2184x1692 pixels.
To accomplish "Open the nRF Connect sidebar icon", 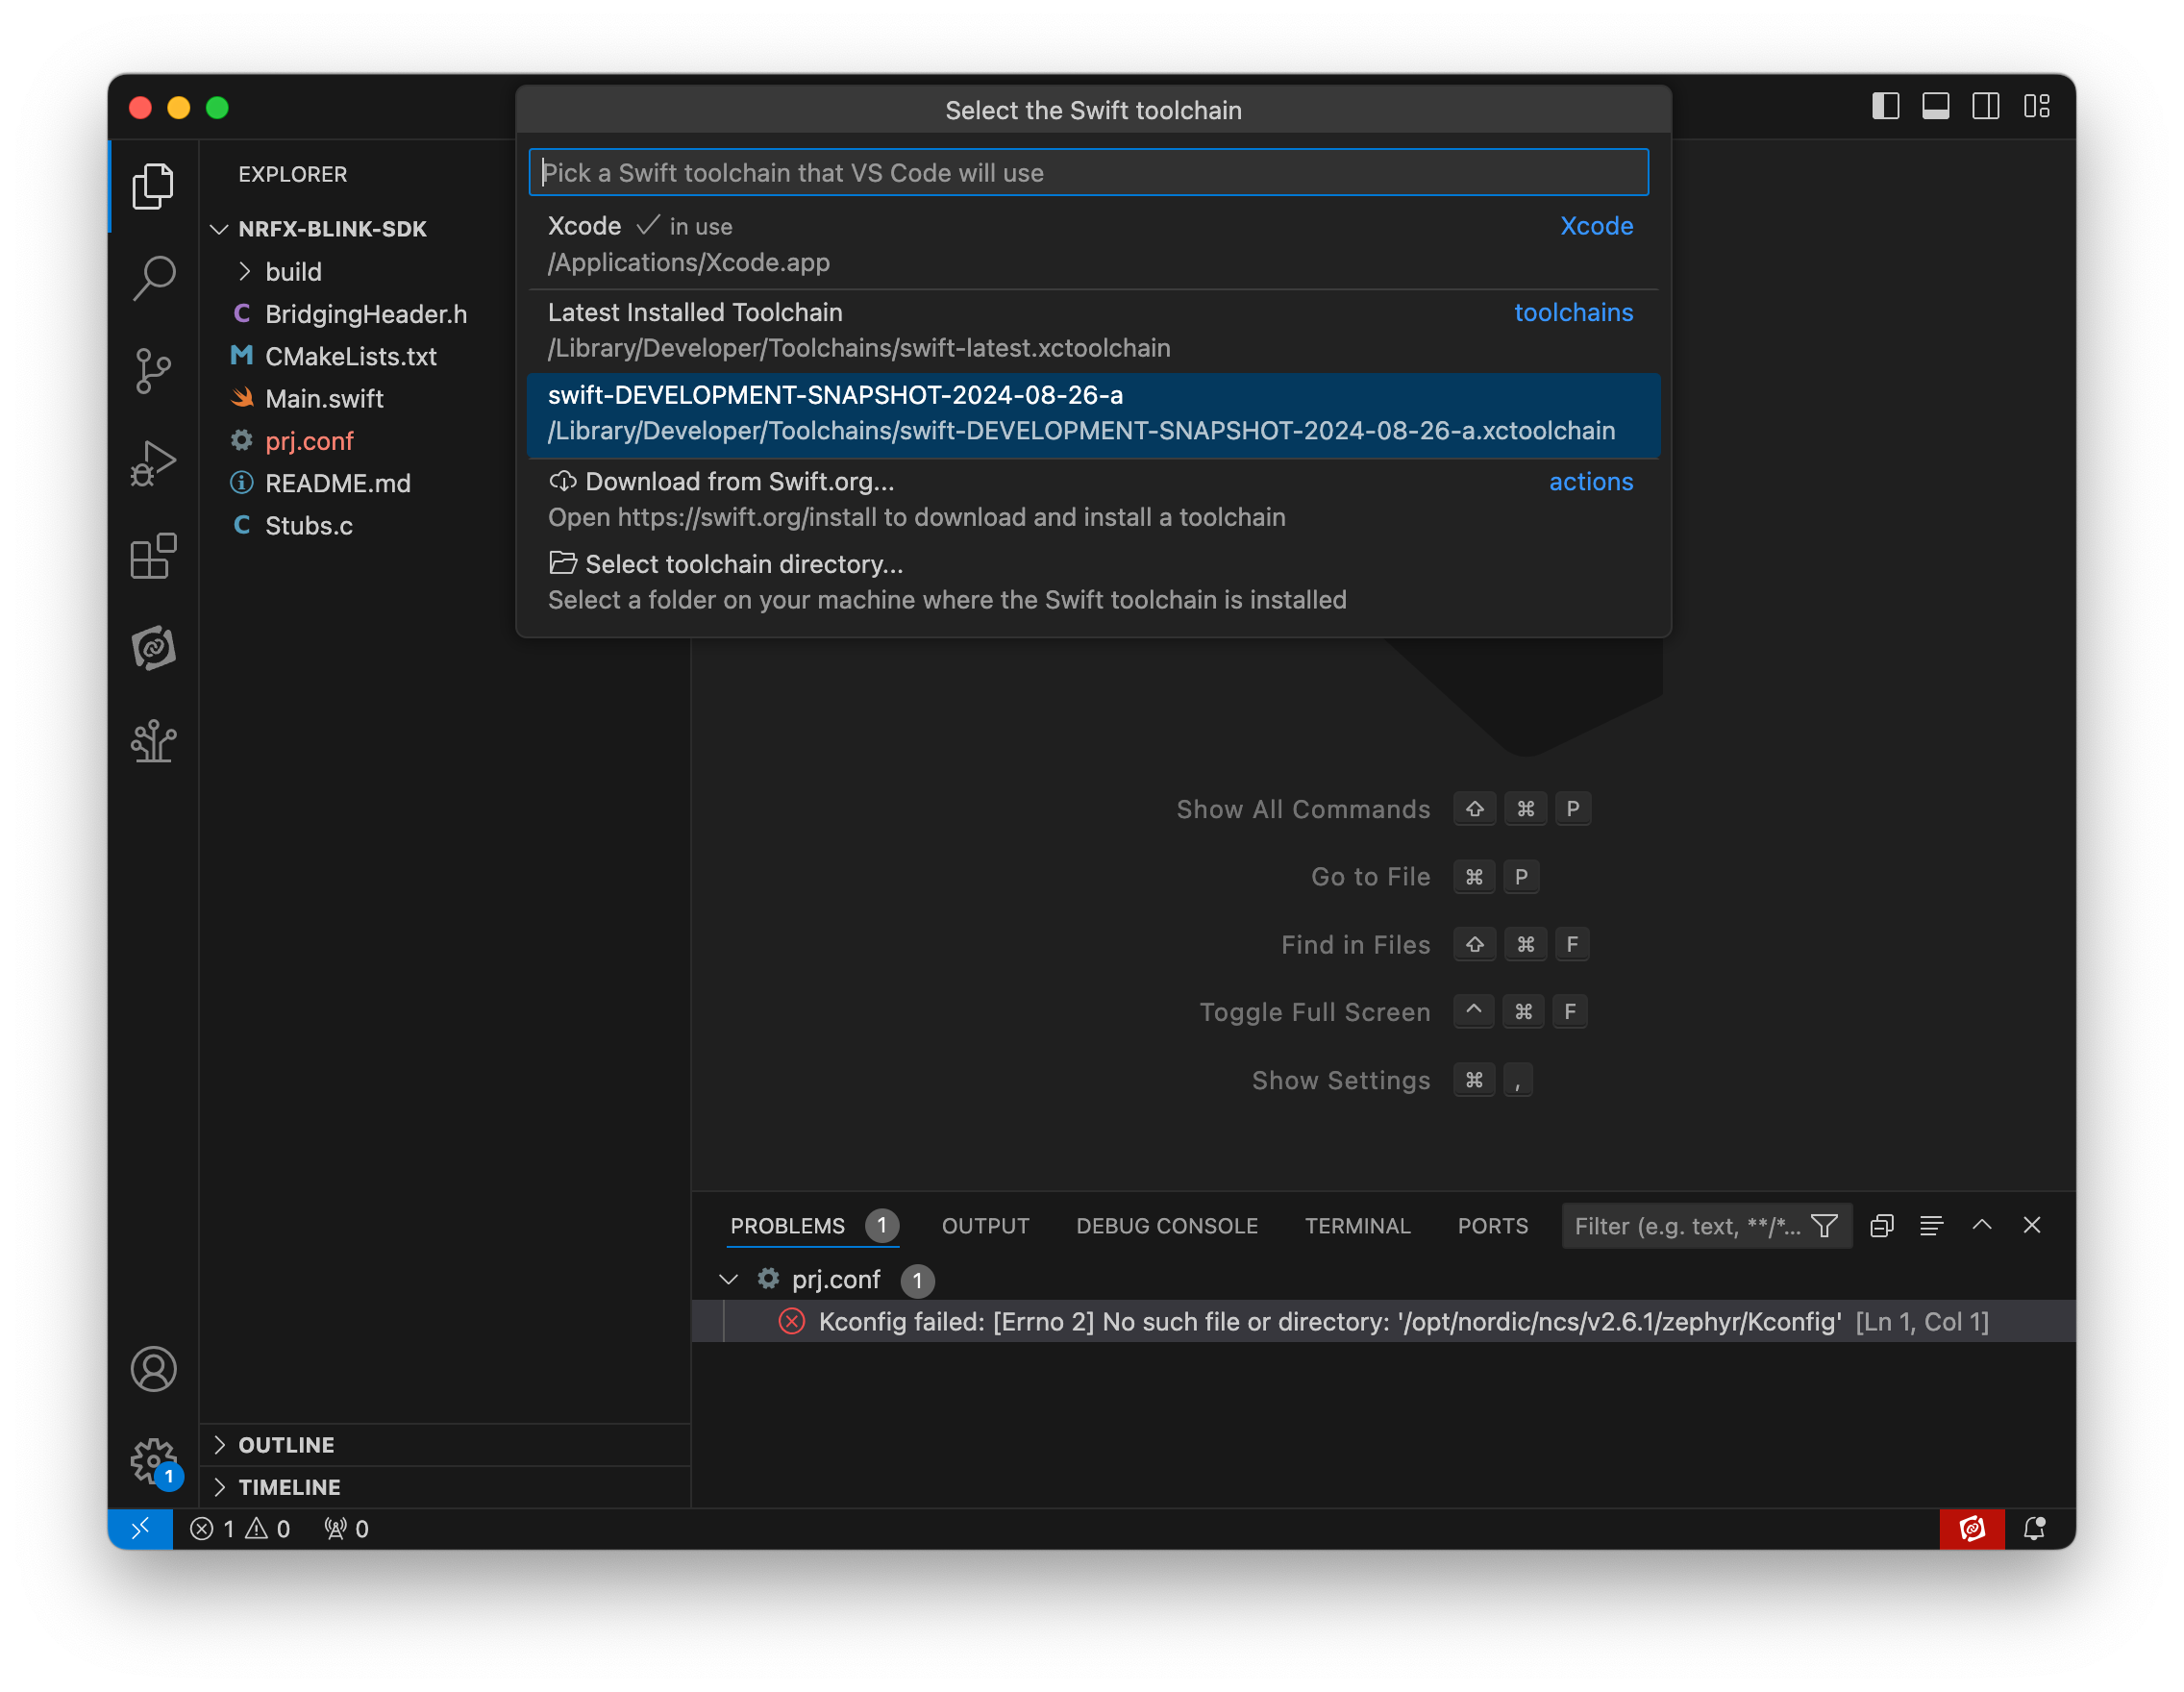I will tap(153, 648).
